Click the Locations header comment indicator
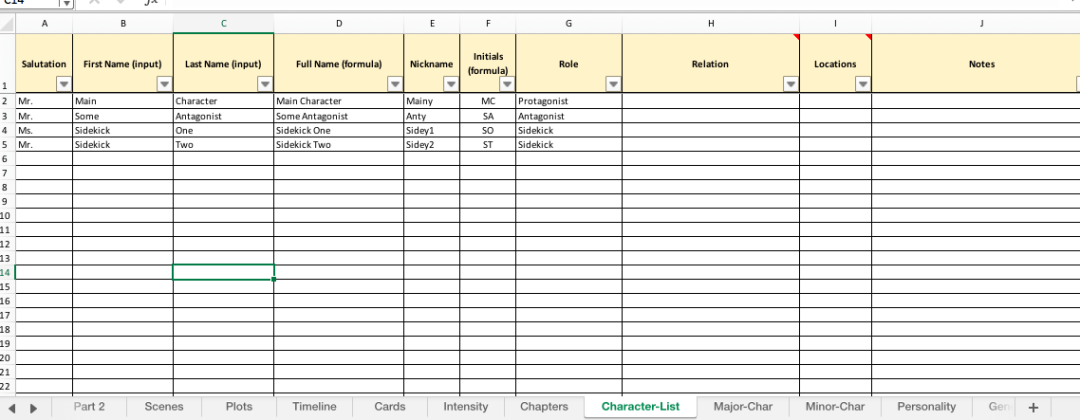The height and width of the screenshot is (420, 1080). tap(868, 36)
